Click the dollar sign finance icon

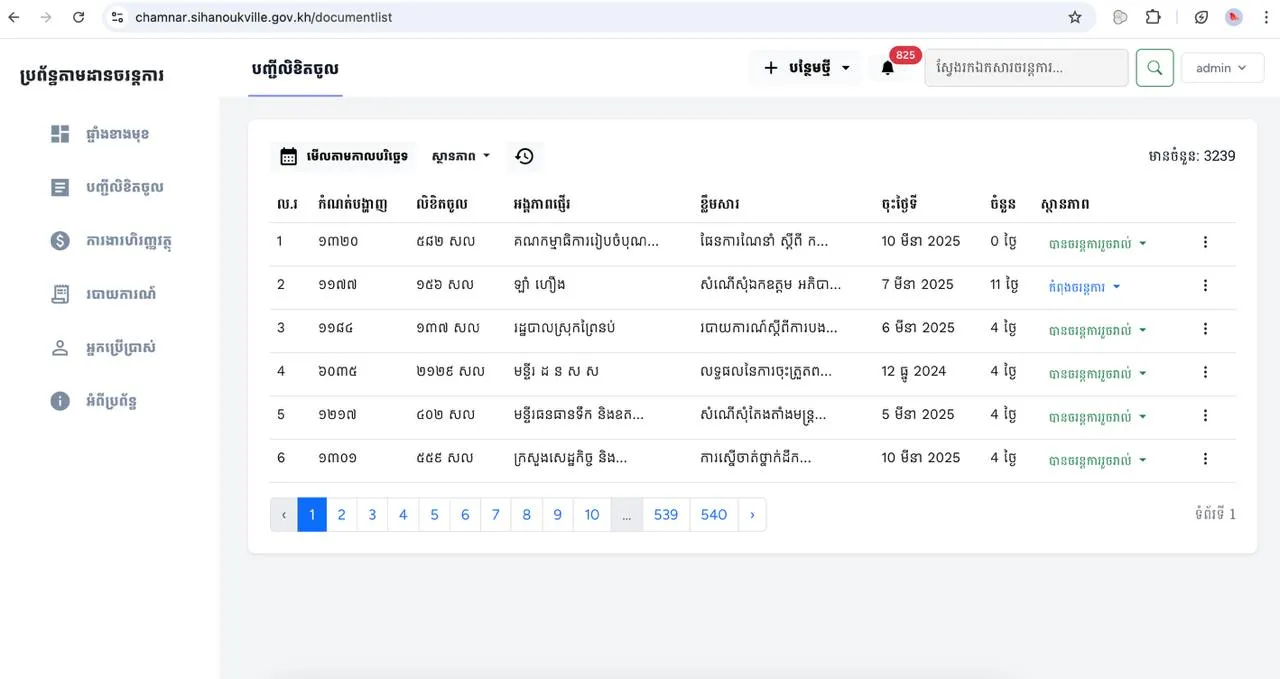[60, 241]
